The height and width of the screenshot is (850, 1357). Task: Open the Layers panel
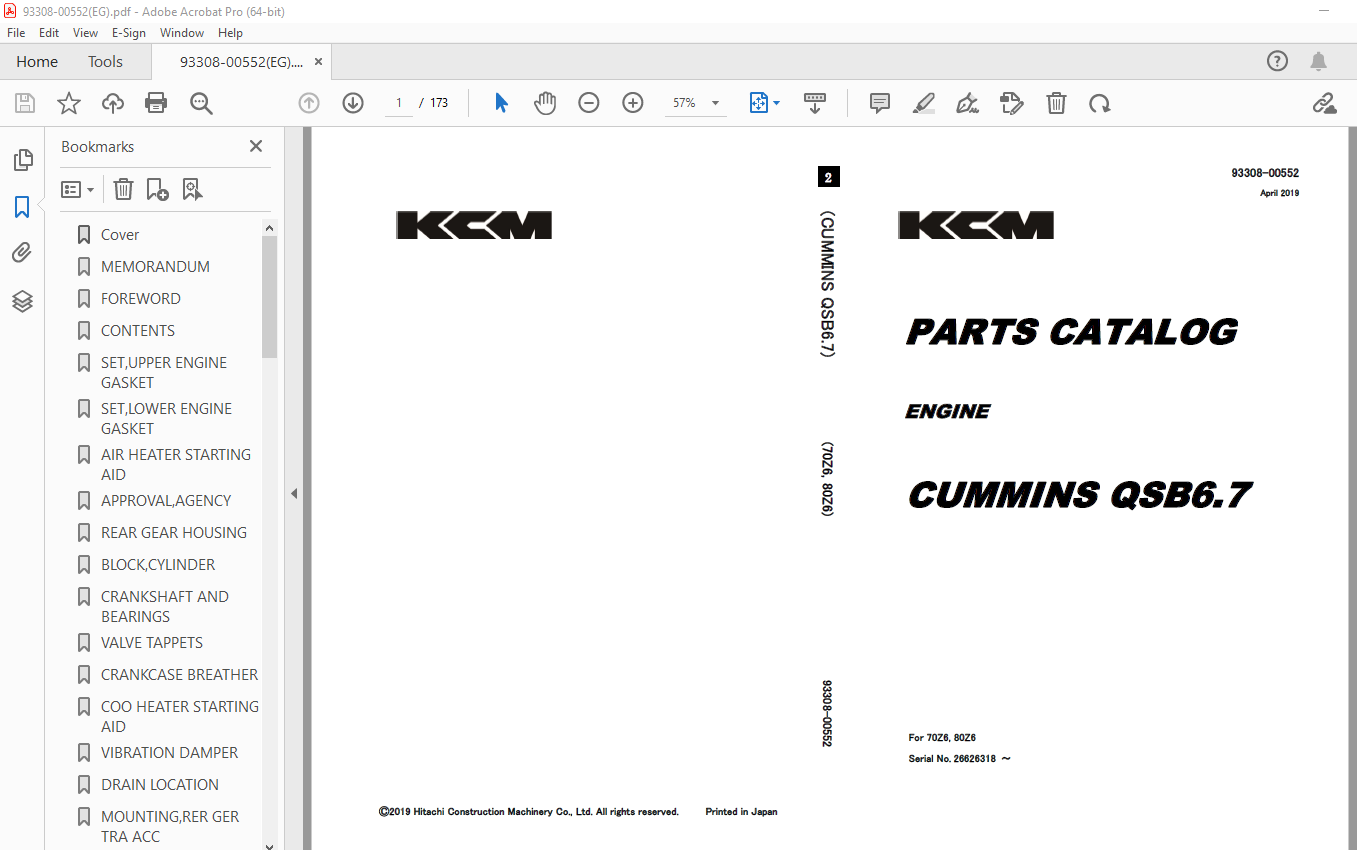[x=22, y=301]
